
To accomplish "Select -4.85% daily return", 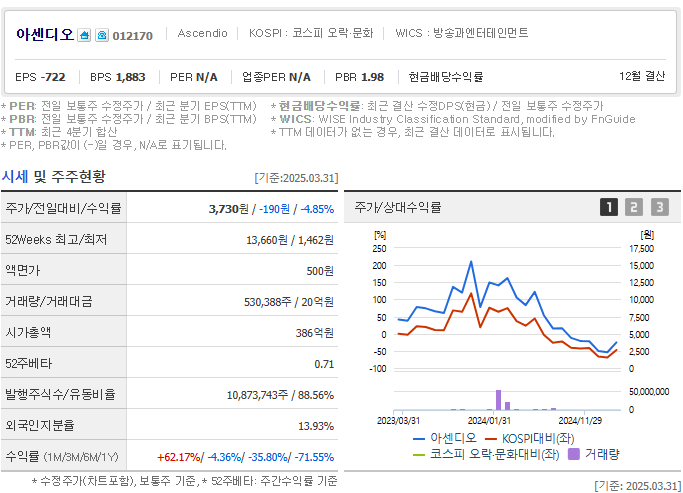I will [317, 209].
